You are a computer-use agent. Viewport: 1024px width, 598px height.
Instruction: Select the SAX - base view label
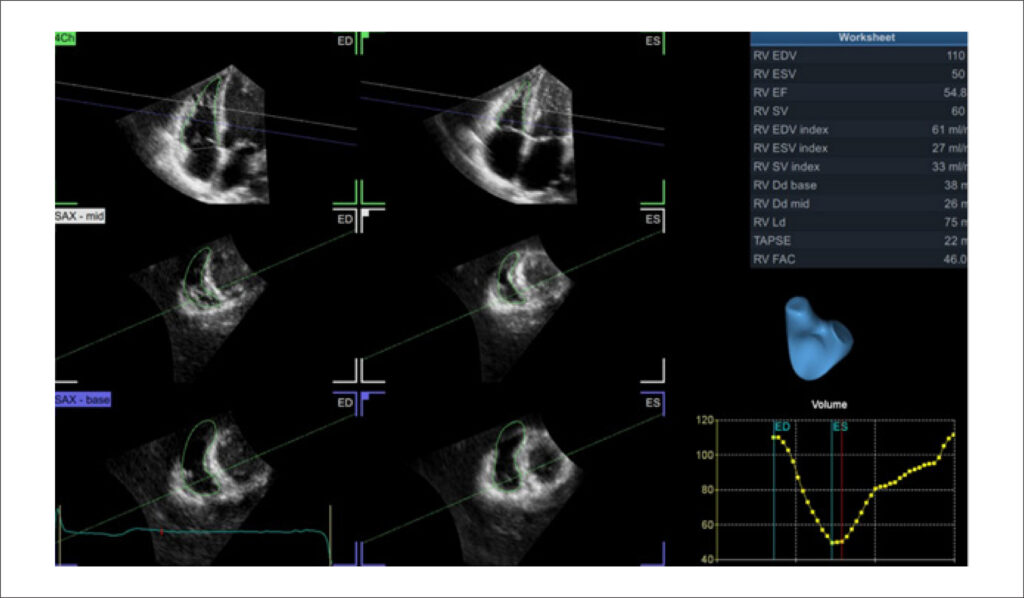point(83,400)
